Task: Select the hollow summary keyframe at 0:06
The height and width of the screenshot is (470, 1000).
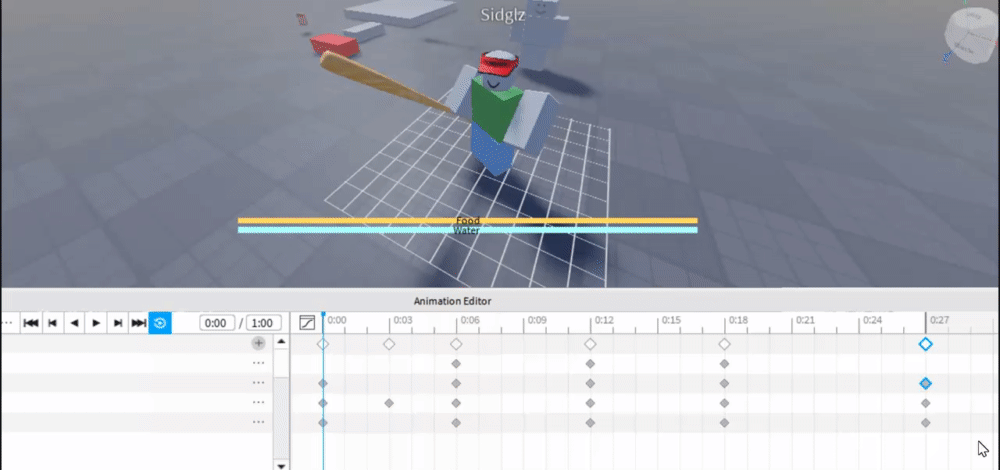Action: pyautogui.click(x=456, y=344)
